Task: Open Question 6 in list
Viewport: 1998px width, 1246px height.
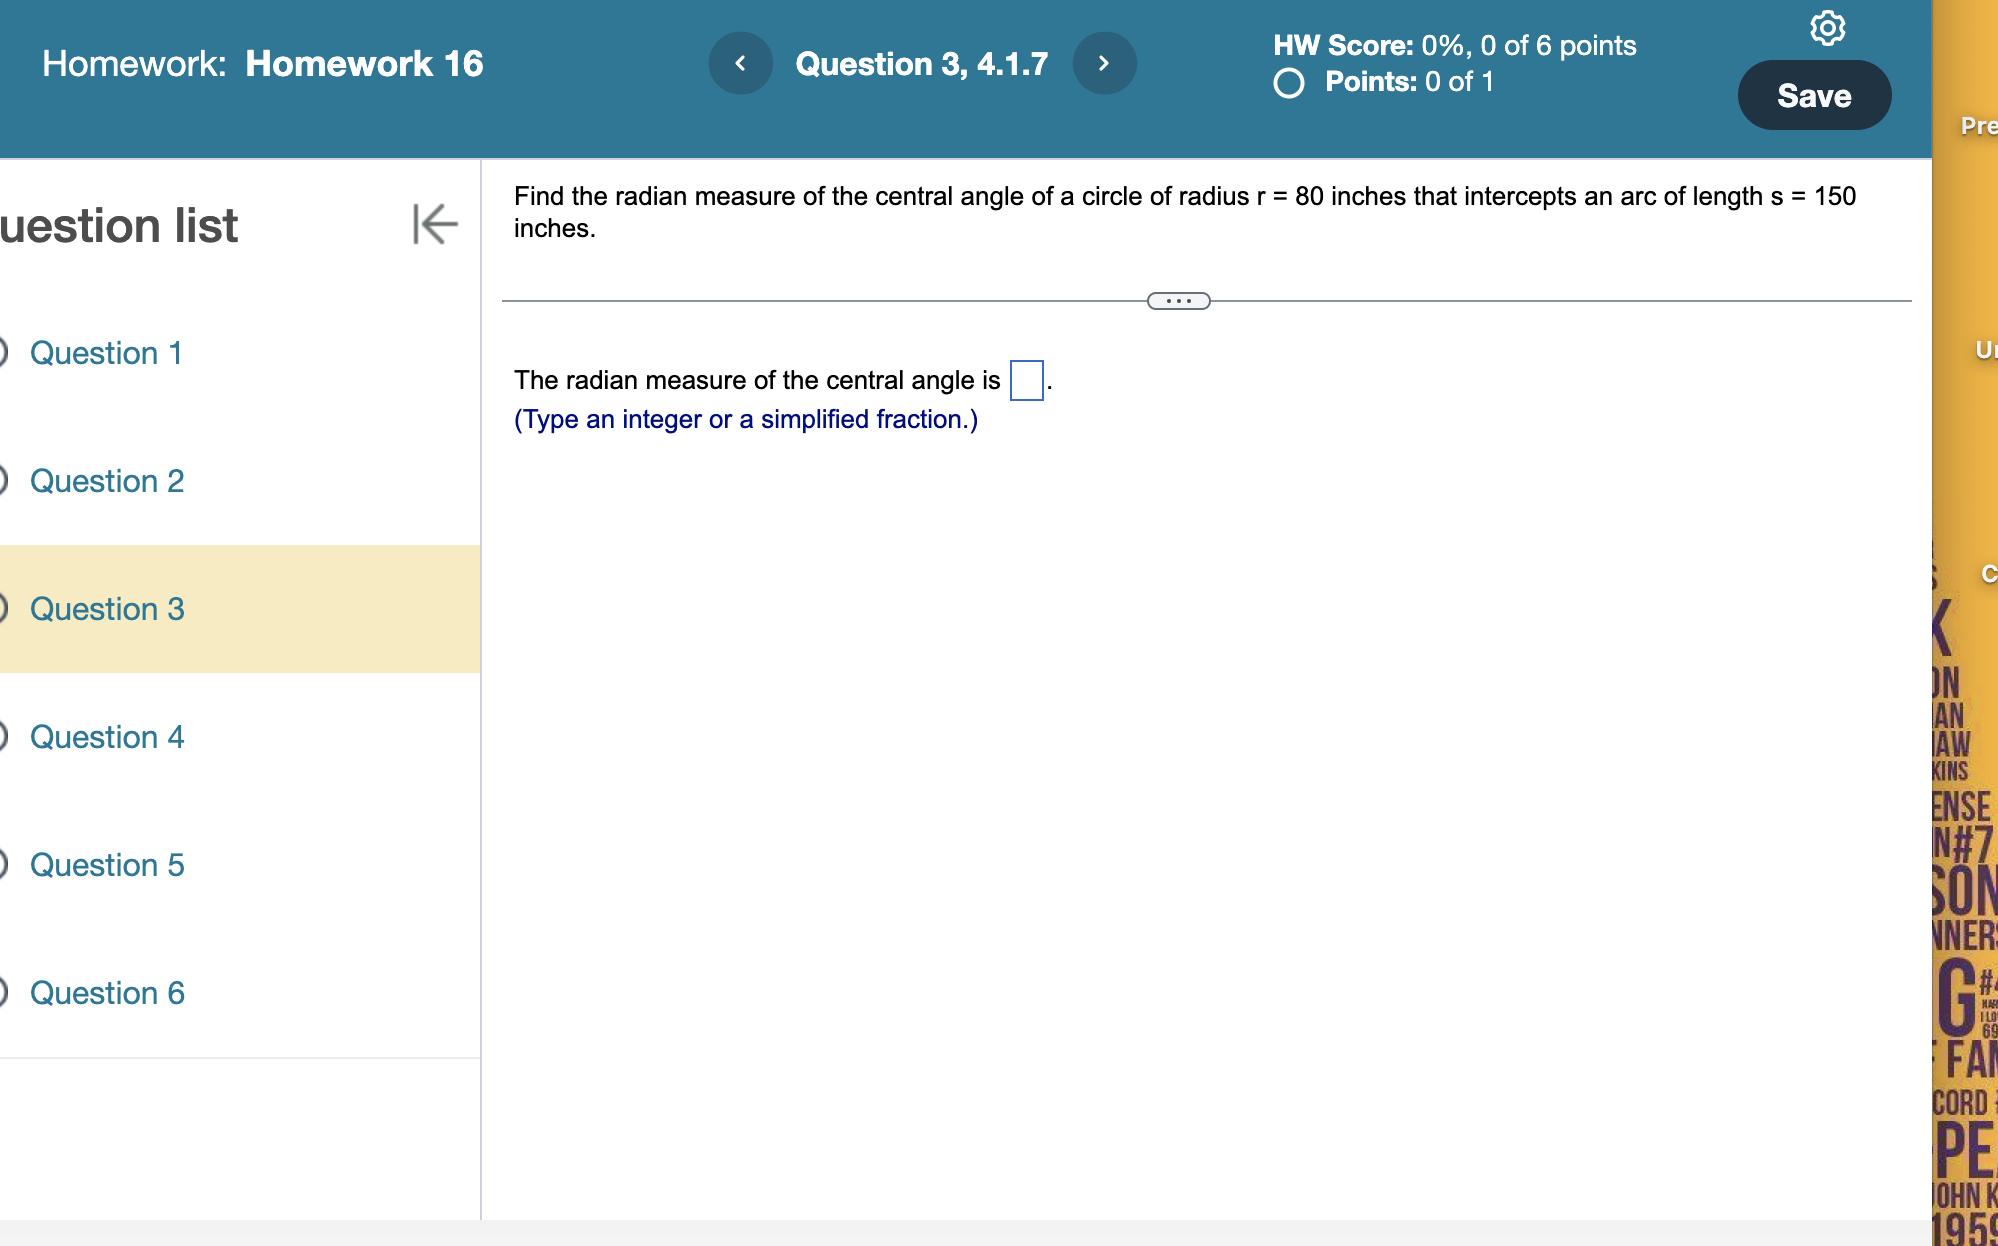Action: coord(107,993)
